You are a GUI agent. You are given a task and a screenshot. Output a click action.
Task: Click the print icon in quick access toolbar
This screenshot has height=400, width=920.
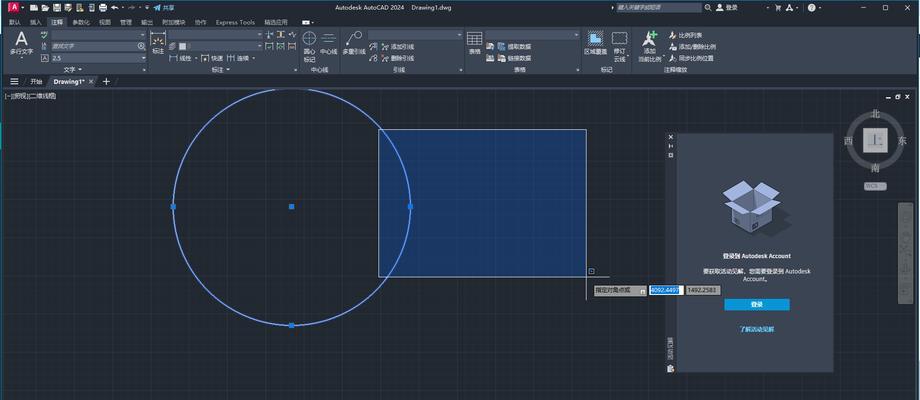[101, 7]
